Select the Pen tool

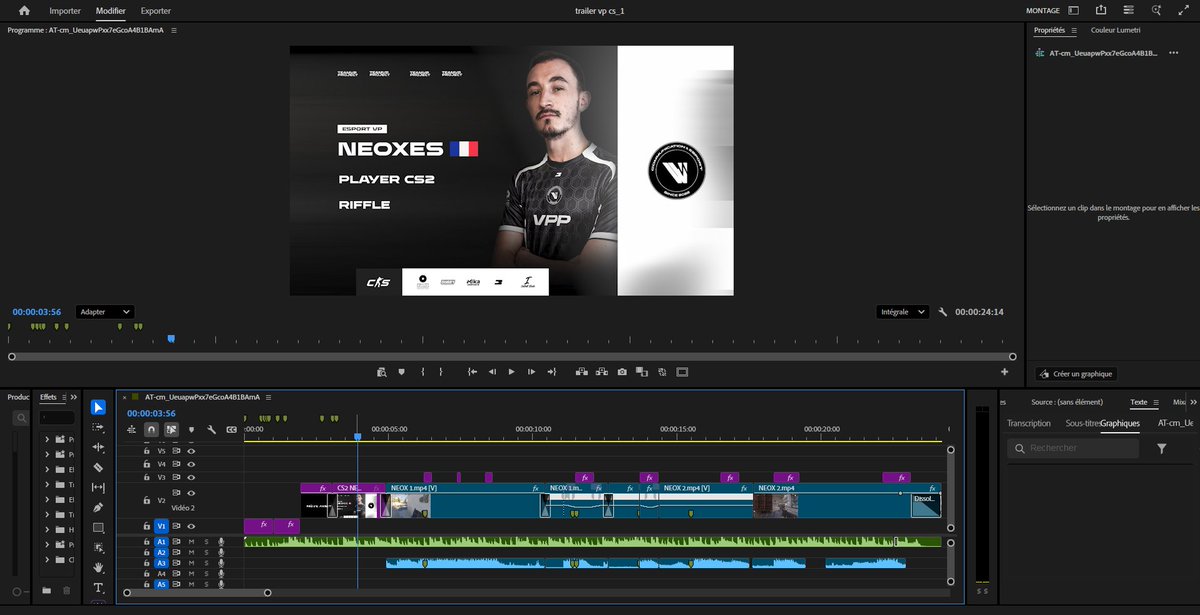tap(98, 507)
